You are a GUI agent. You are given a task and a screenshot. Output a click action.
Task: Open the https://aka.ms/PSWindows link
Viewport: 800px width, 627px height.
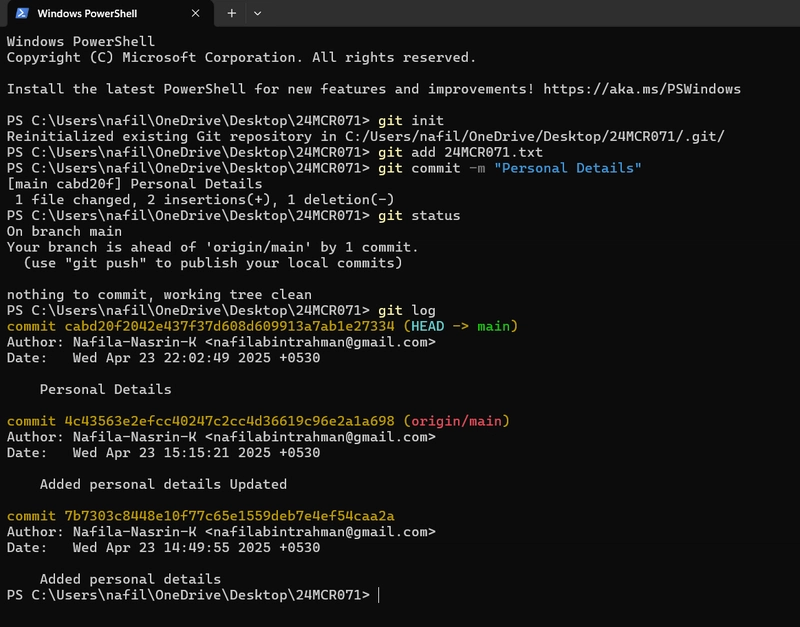coord(642,89)
